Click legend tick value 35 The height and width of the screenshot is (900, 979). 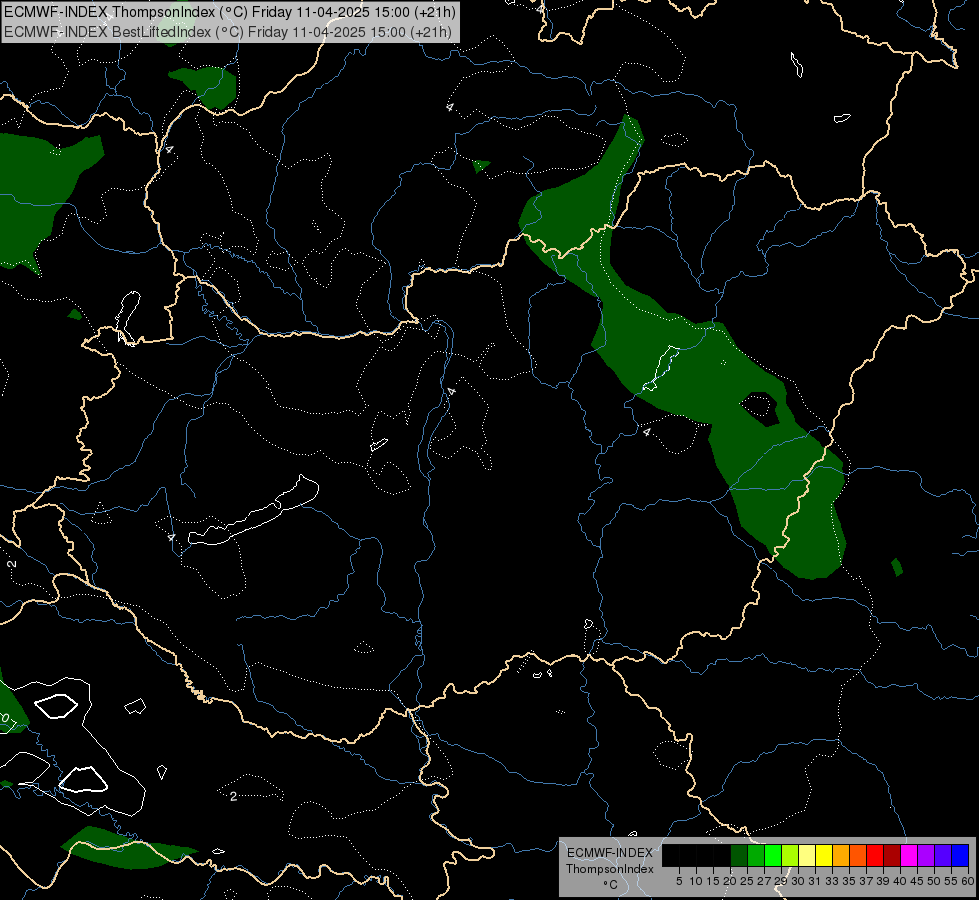(x=849, y=881)
